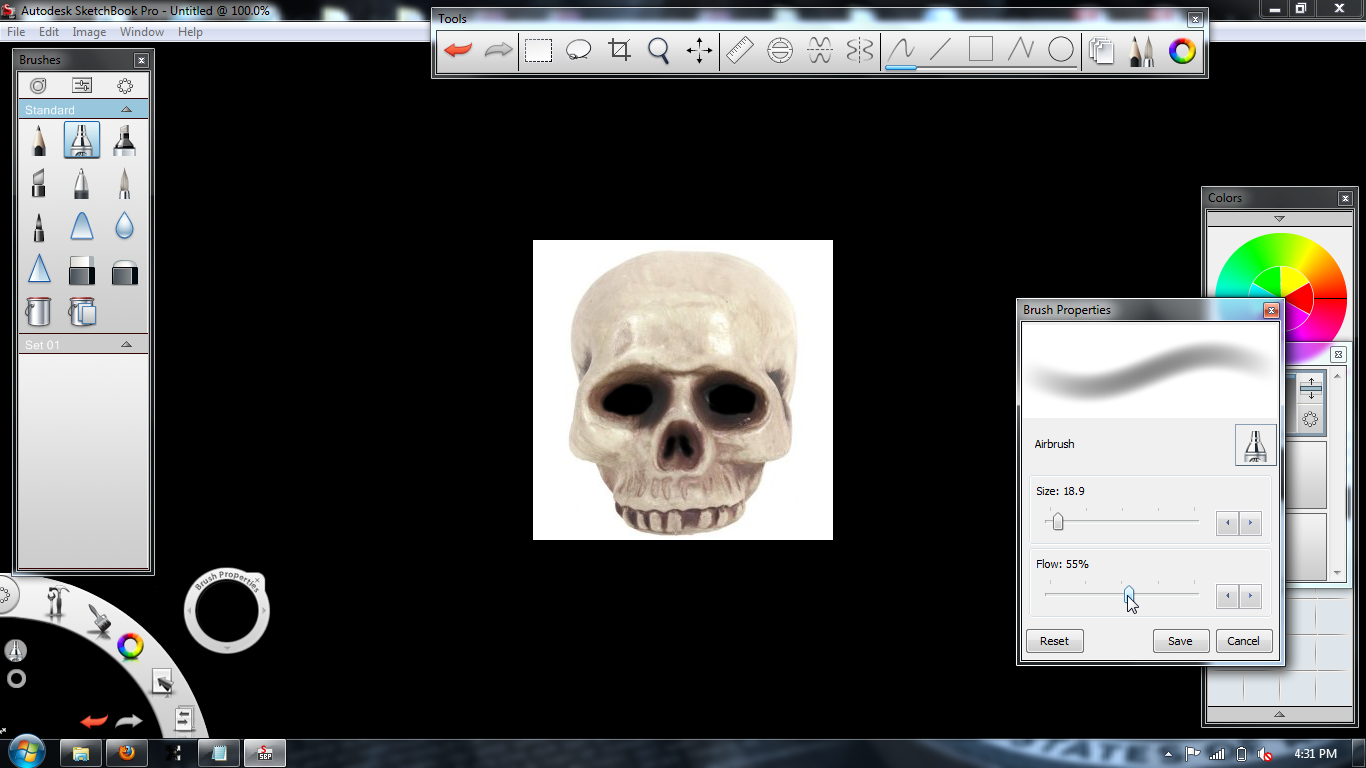Select the Hard eraser
Image resolution: width=1366 pixels, height=768 pixels.
(82, 270)
